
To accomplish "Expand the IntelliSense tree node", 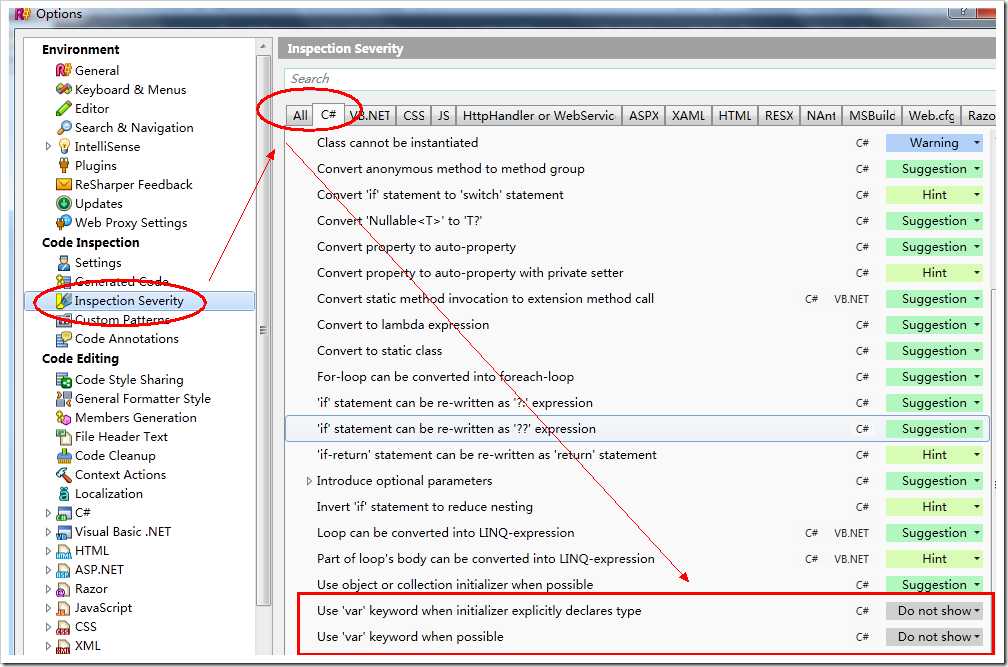I will click(x=48, y=147).
